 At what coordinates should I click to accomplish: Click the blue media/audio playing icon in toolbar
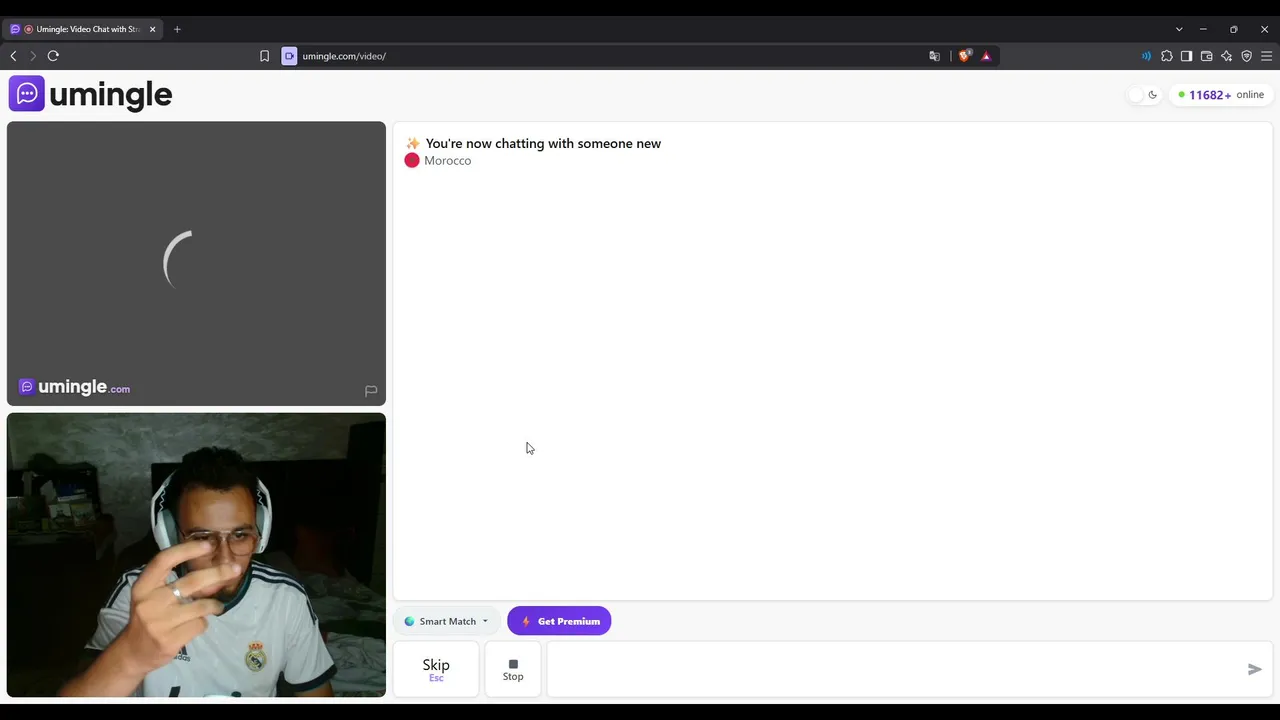1146,56
